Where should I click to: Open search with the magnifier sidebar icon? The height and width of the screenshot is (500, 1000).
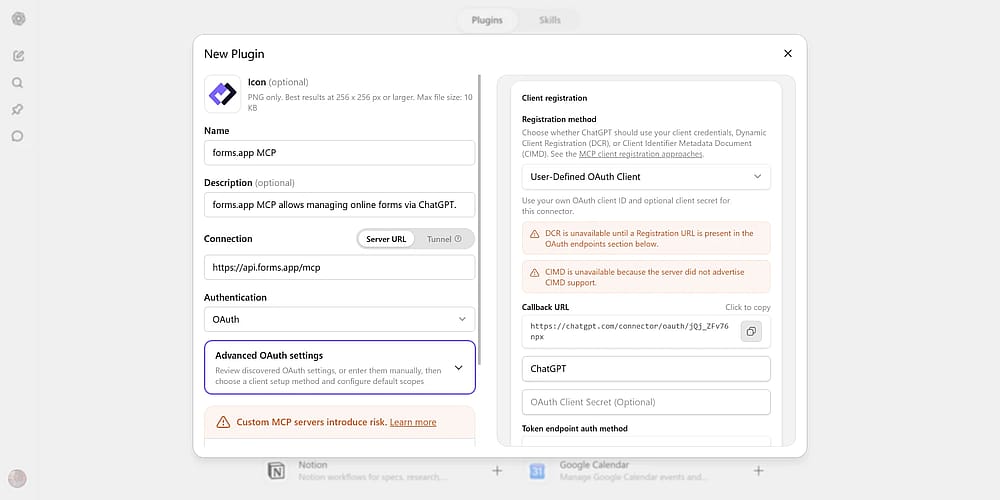(18, 83)
